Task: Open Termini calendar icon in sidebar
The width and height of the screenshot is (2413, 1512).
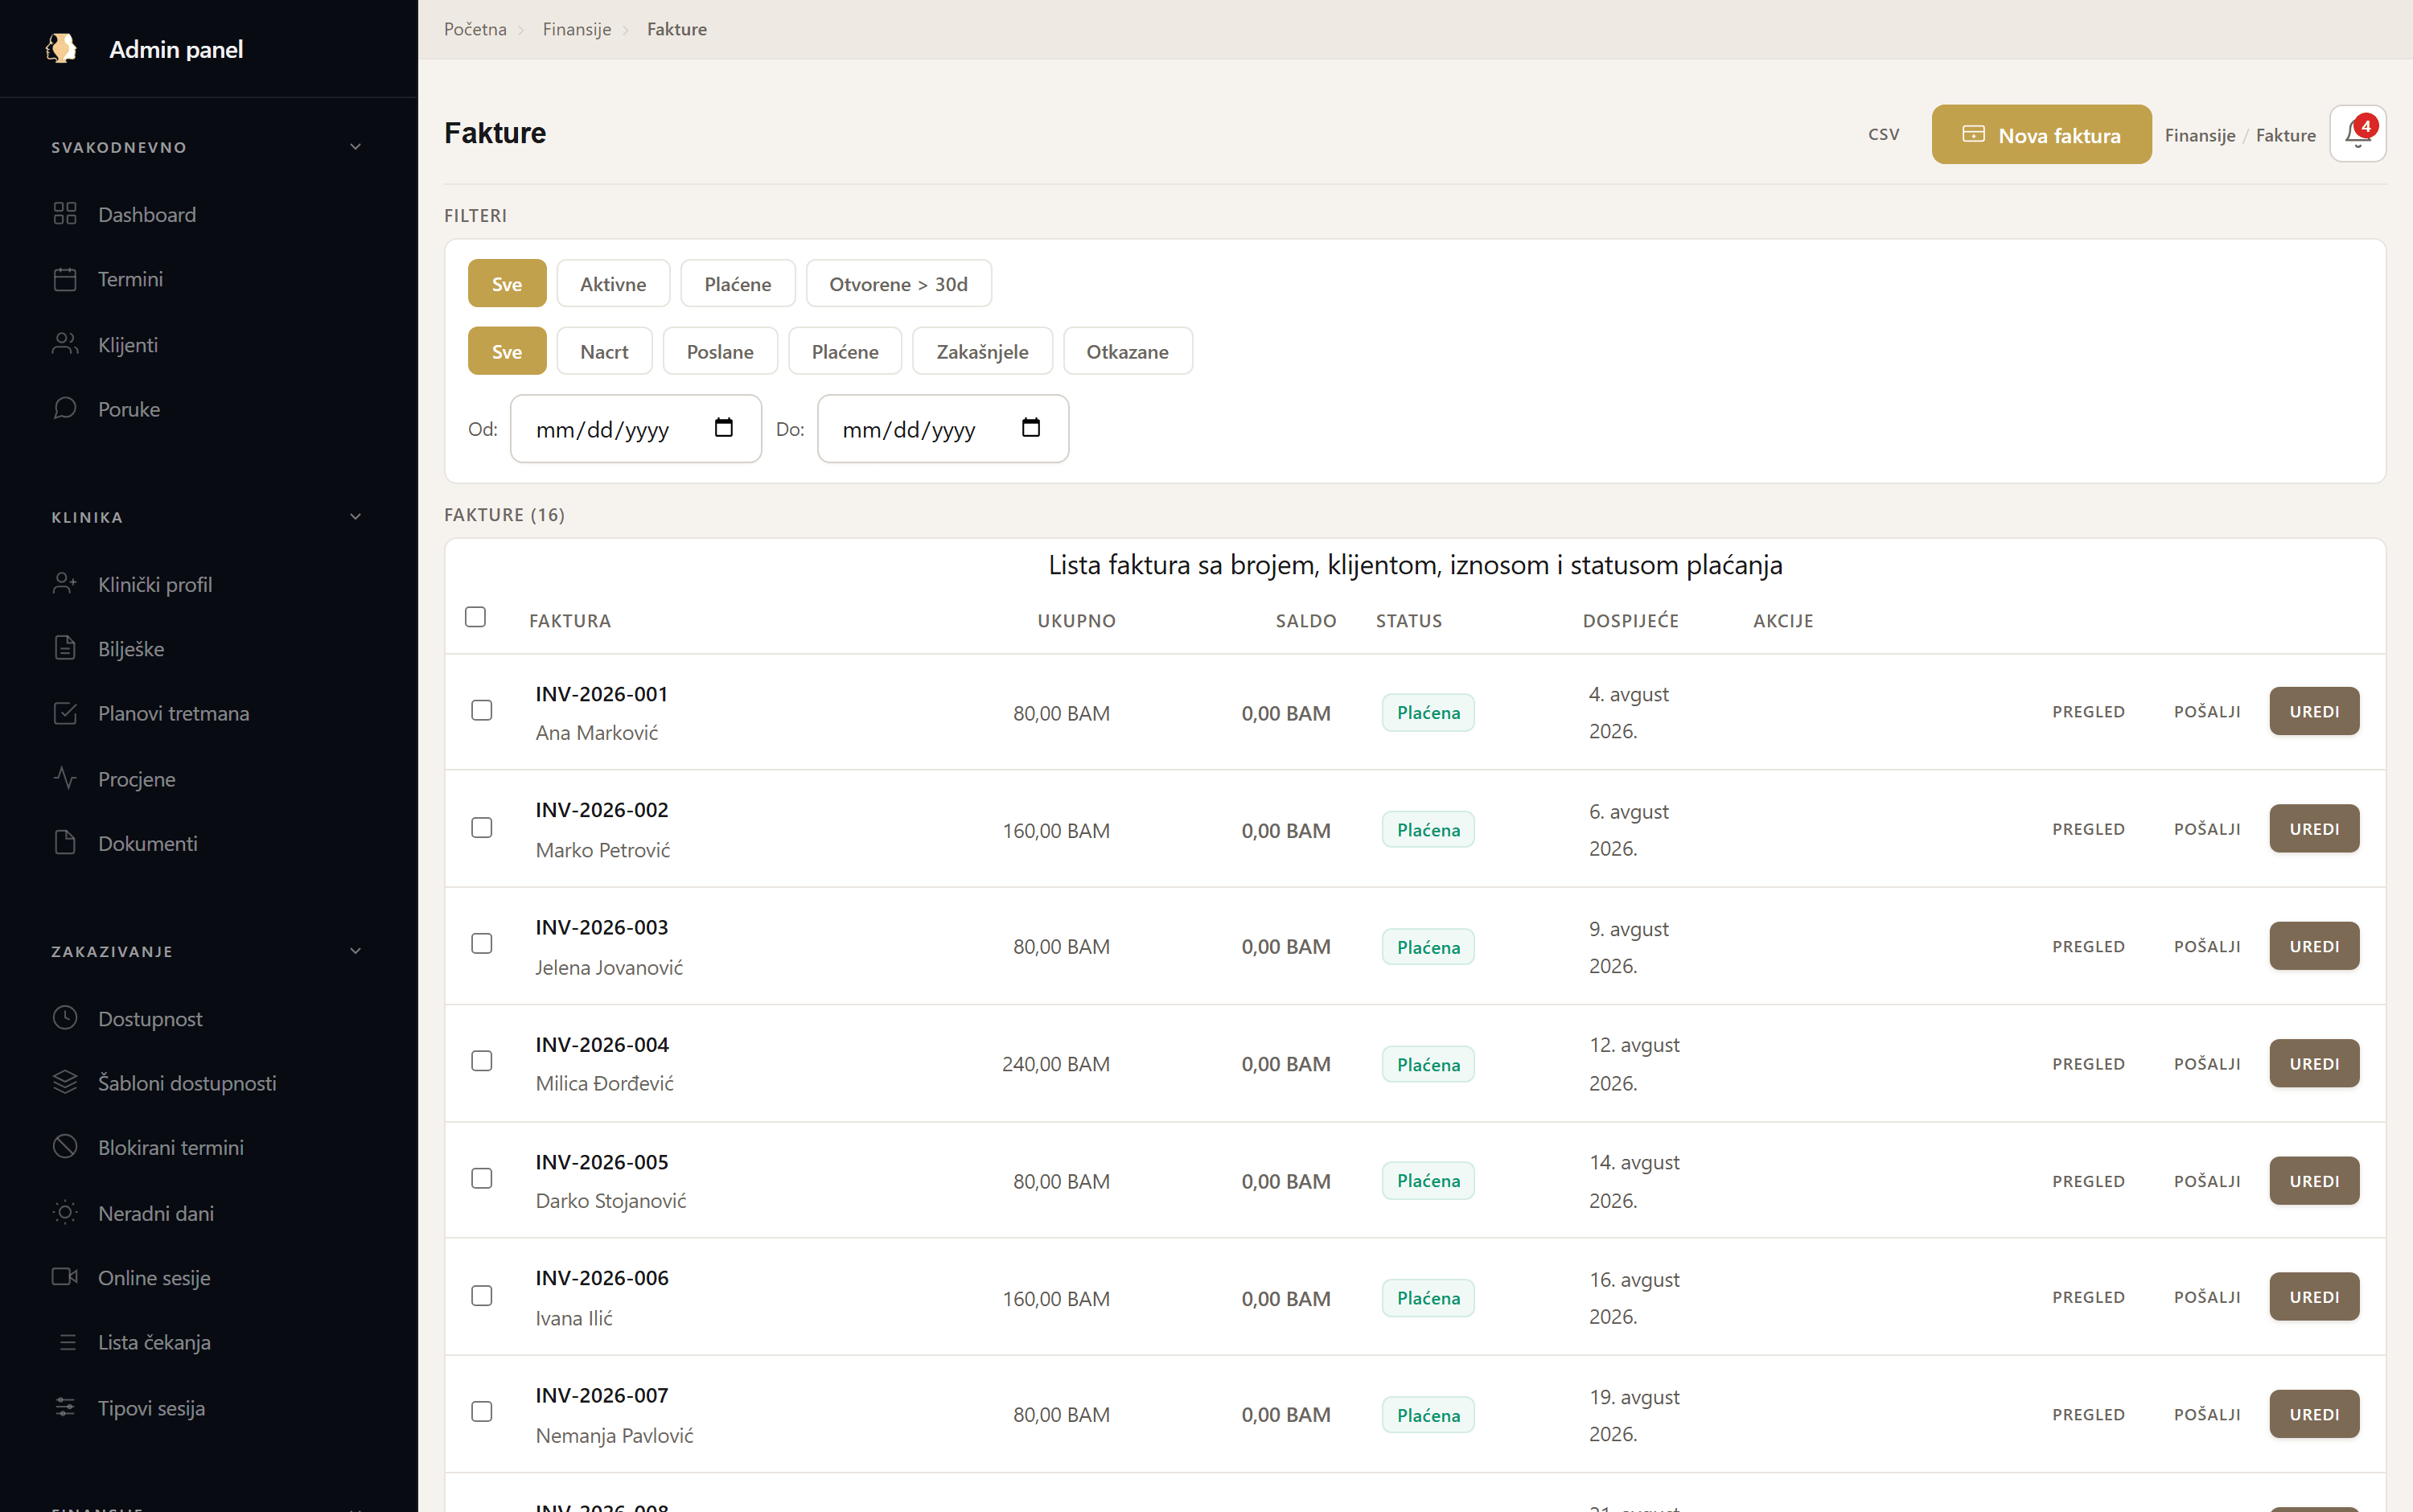Action: click(x=65, y=279)
